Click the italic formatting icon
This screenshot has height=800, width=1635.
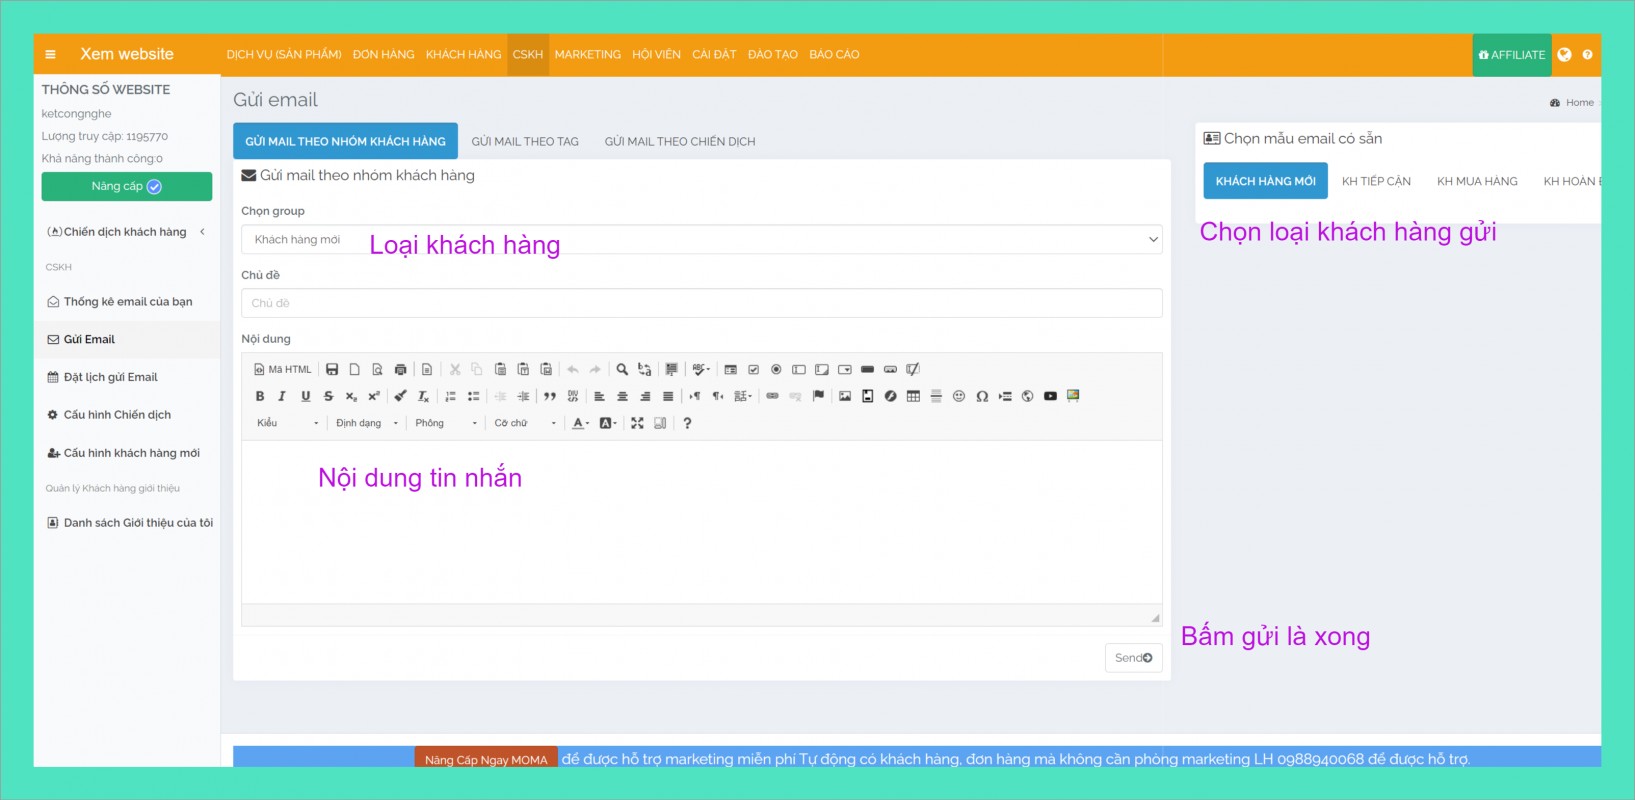[x=282, y=396]
